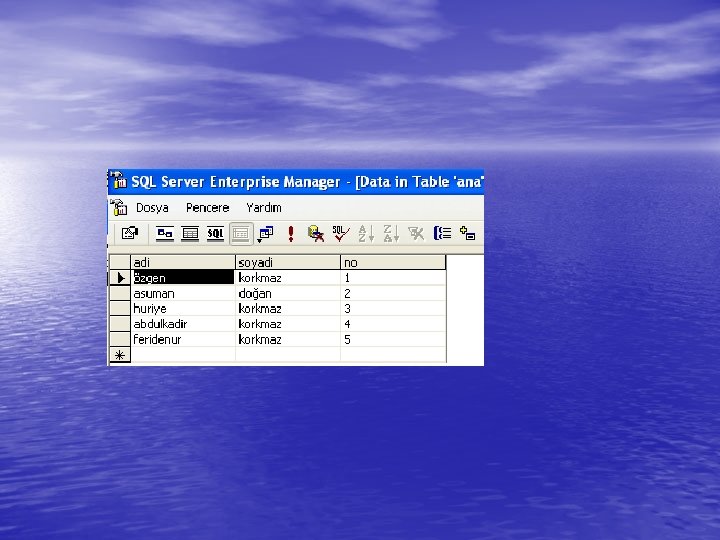Open the change query type dropdown
720x540 pixels.
pyautogui.click(x=265, y=233)
